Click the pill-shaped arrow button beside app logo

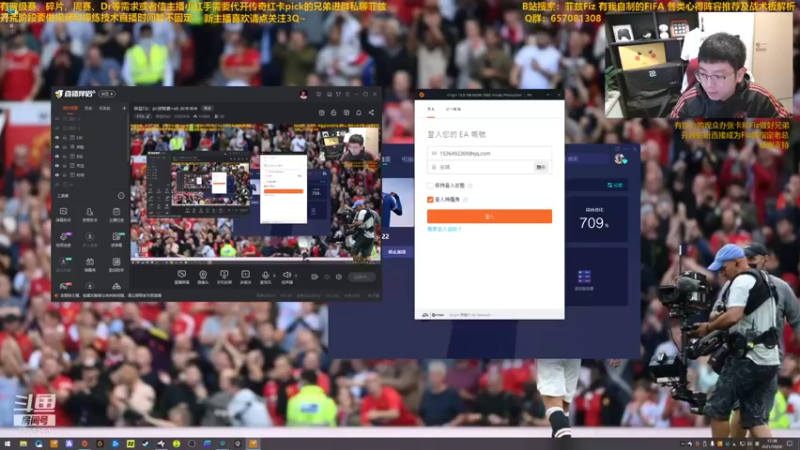(107, 94)
